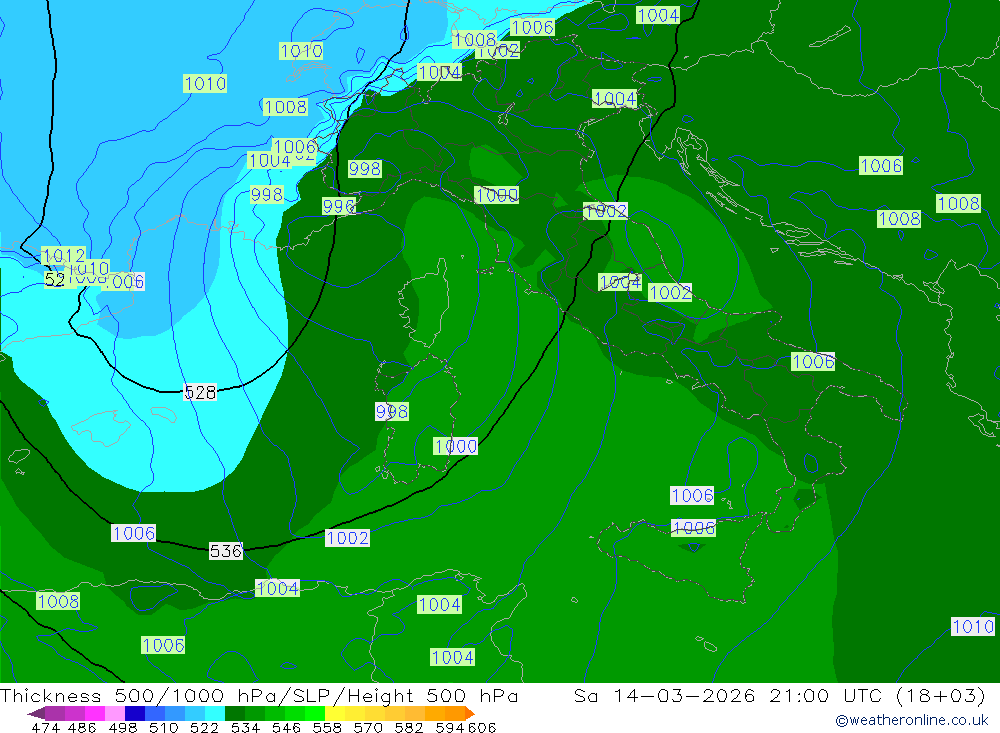Click the 528 height contour label
The height and width of the screenshot is (733, 1000).
(x=200, y=392)
